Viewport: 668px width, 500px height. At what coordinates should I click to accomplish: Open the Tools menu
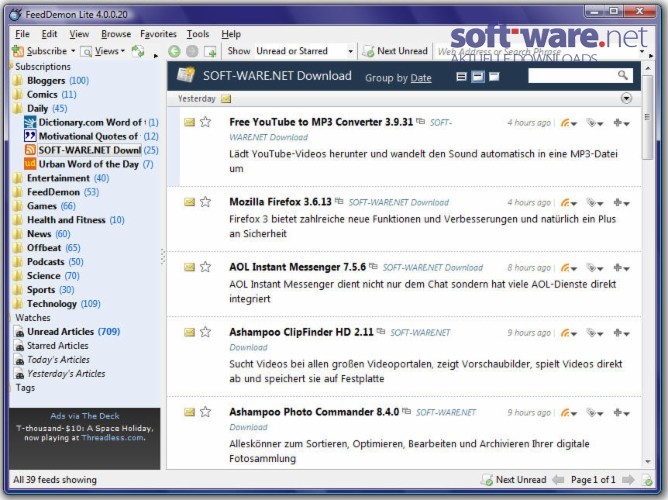click(x=198, y=34)
